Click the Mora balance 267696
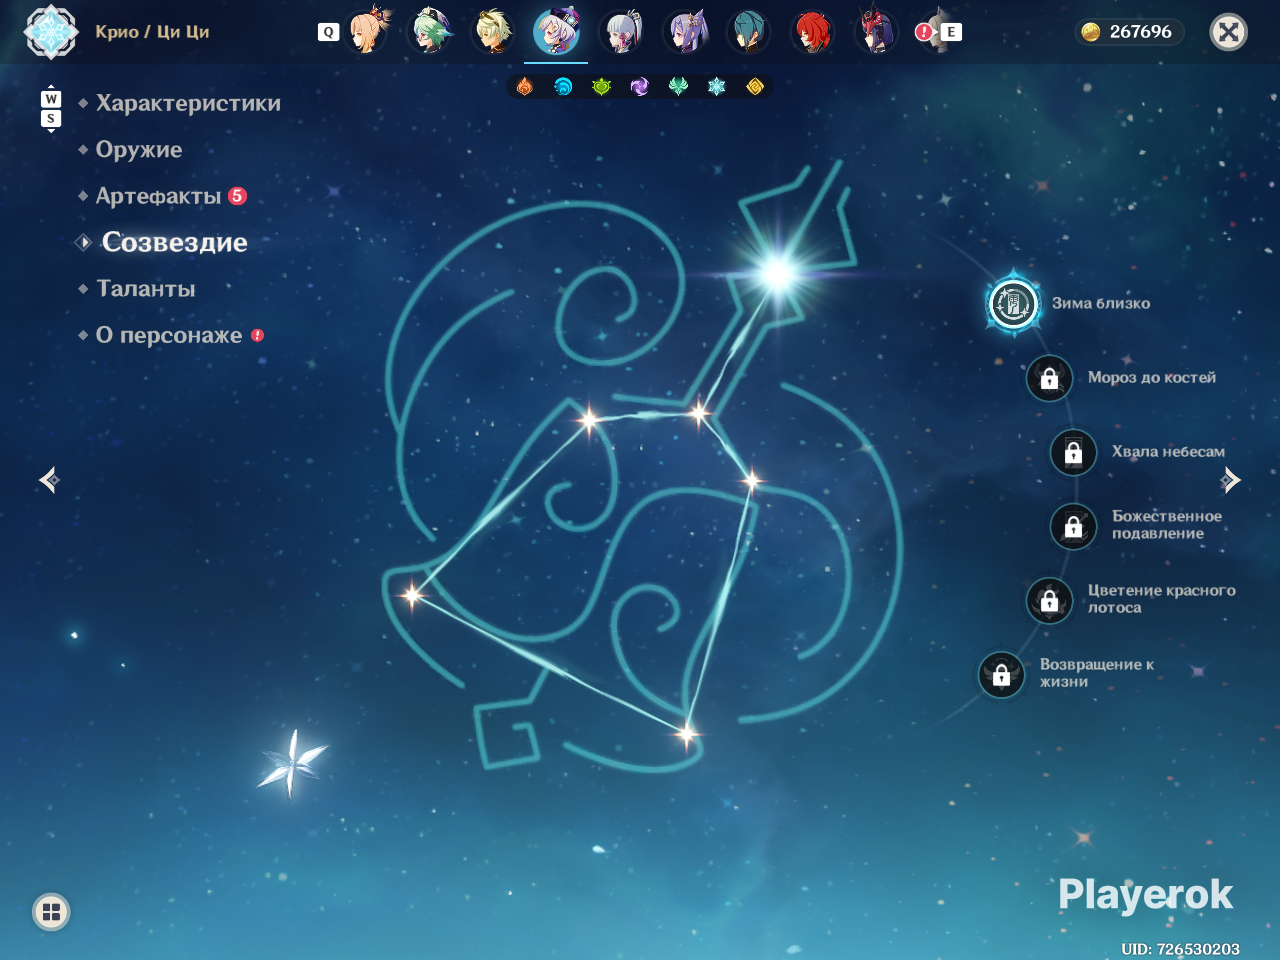Viewport: 1280px width, 960px height. tap(1129, 32)
